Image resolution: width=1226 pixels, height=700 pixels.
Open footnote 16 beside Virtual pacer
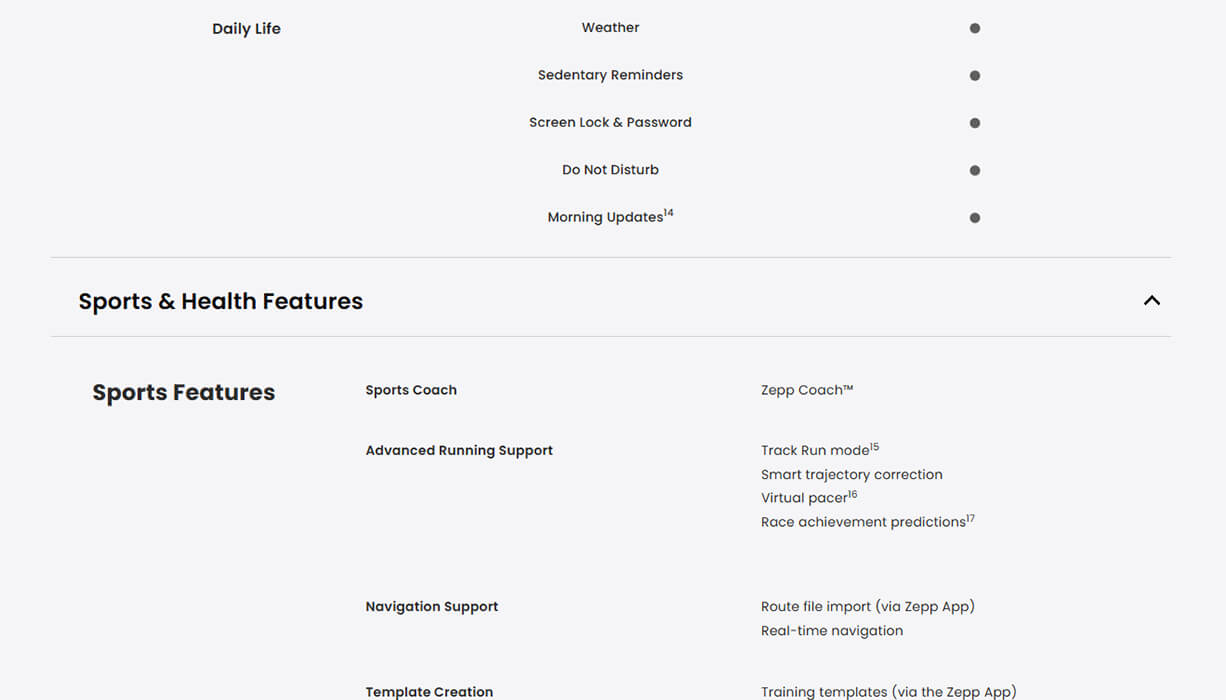(852, 494)
